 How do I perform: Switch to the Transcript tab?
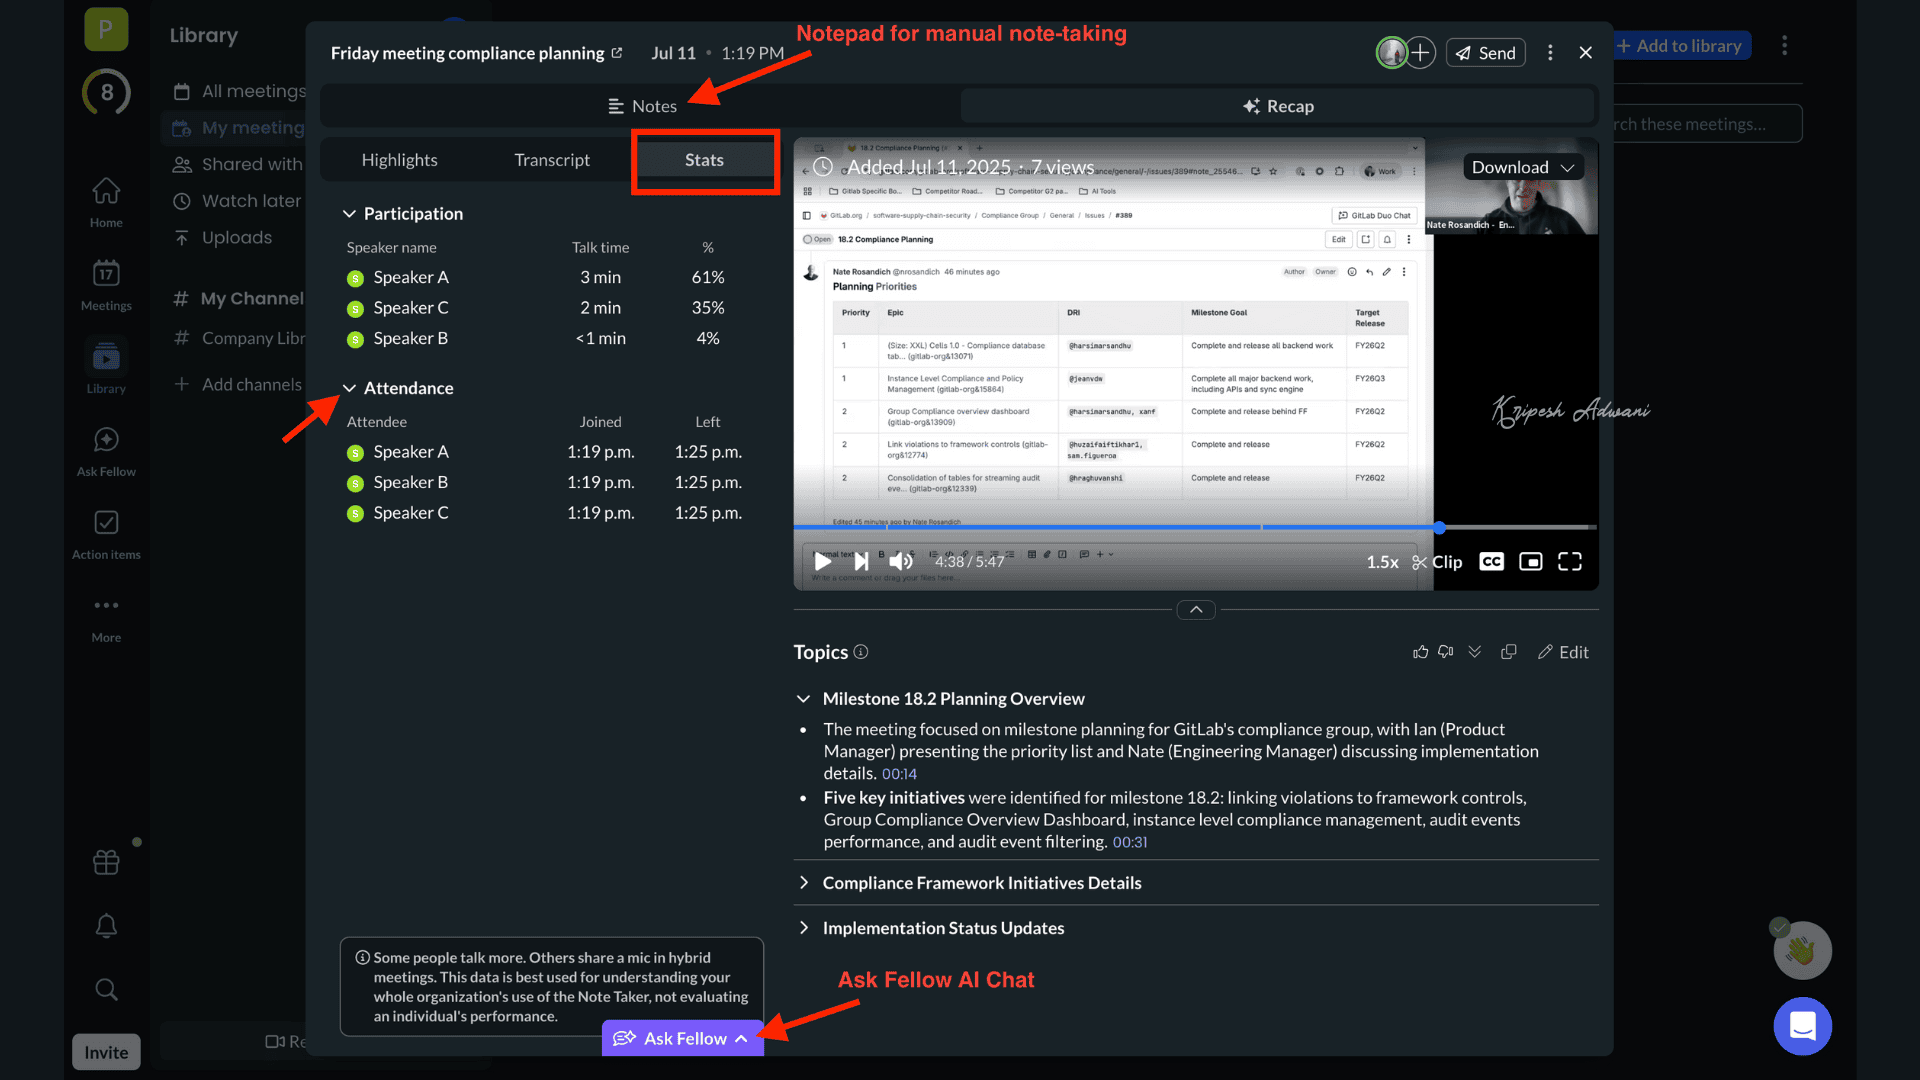[552, 160]
